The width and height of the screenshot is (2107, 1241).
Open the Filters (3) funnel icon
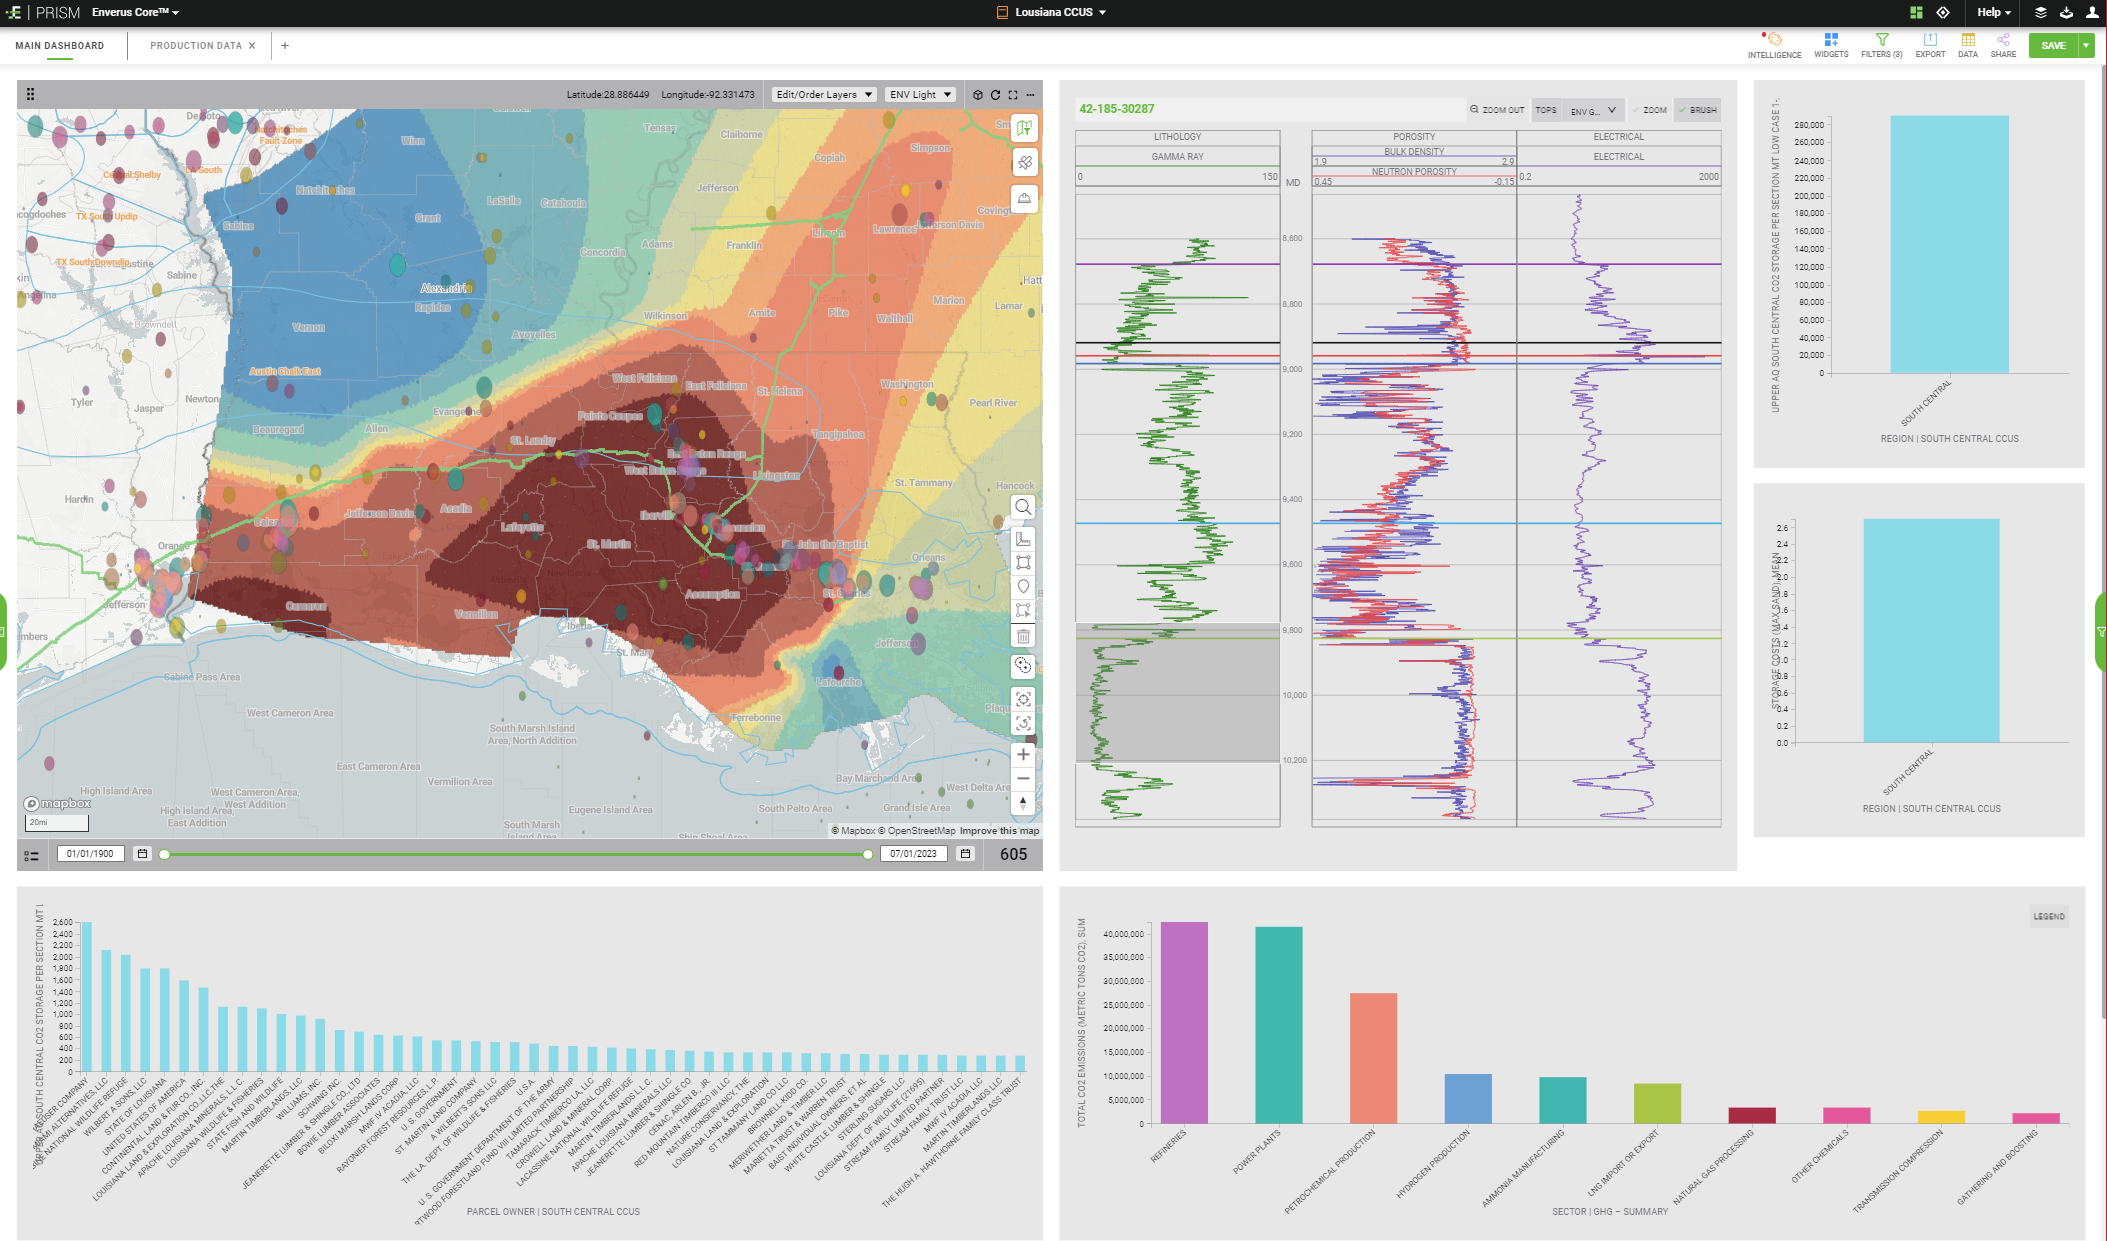[x=1881, y=40]
